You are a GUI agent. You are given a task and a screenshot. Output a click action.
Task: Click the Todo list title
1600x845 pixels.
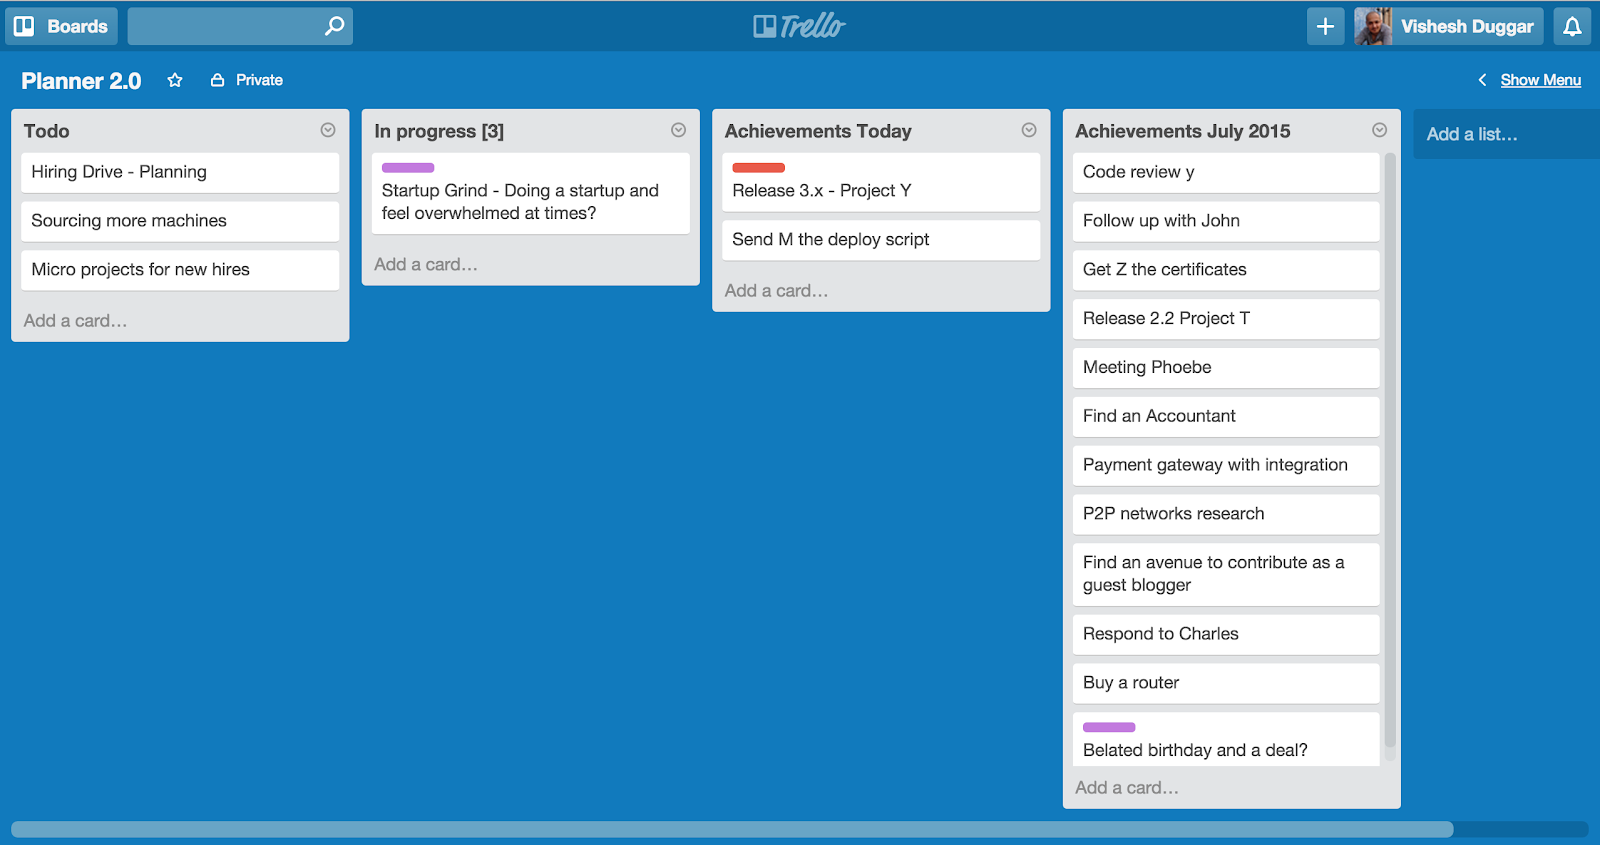tap(47, 131)
